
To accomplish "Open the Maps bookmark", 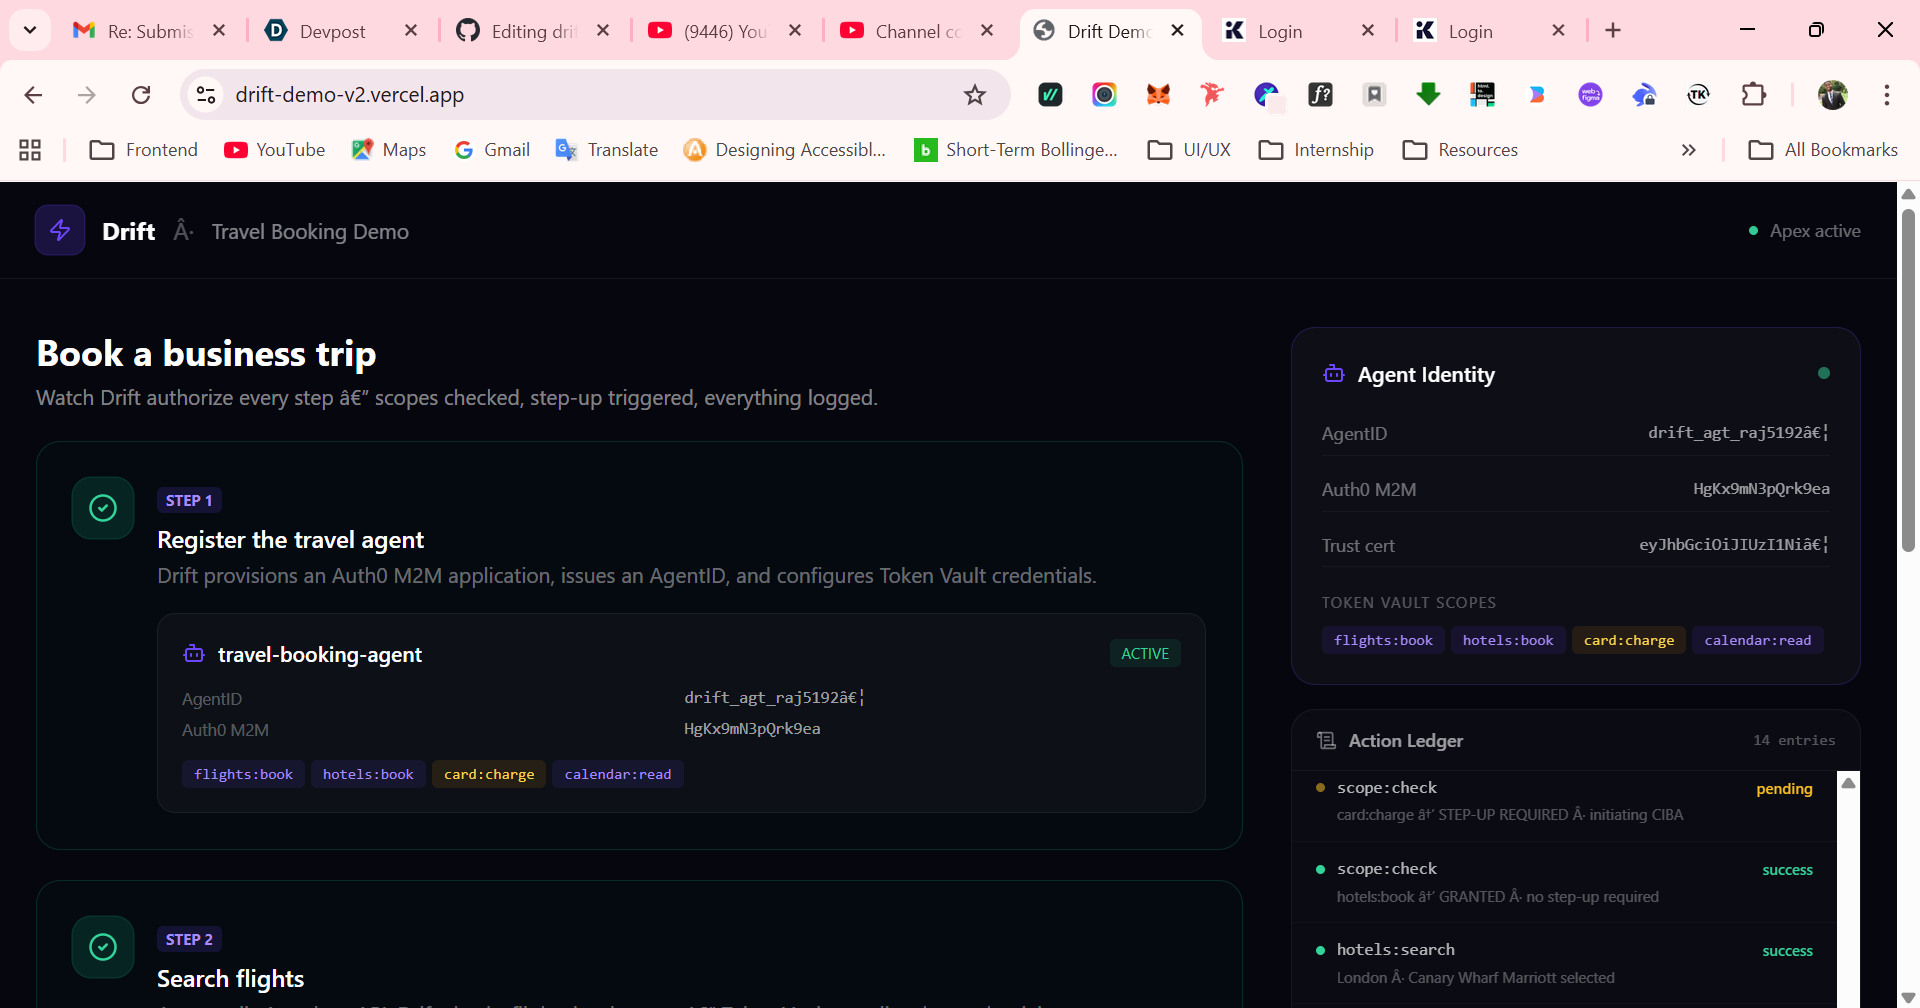I will click(389, 150).
